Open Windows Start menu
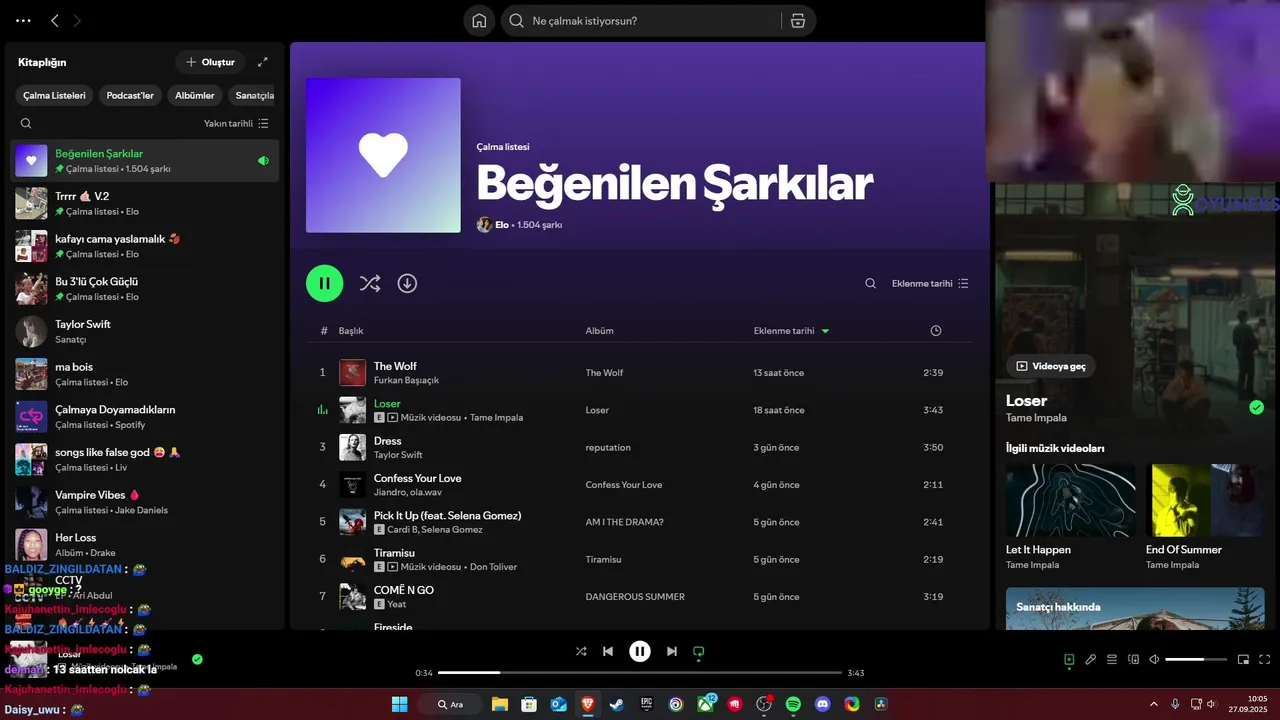This screenshot has height=720, width=1280. tap(399, 704)
